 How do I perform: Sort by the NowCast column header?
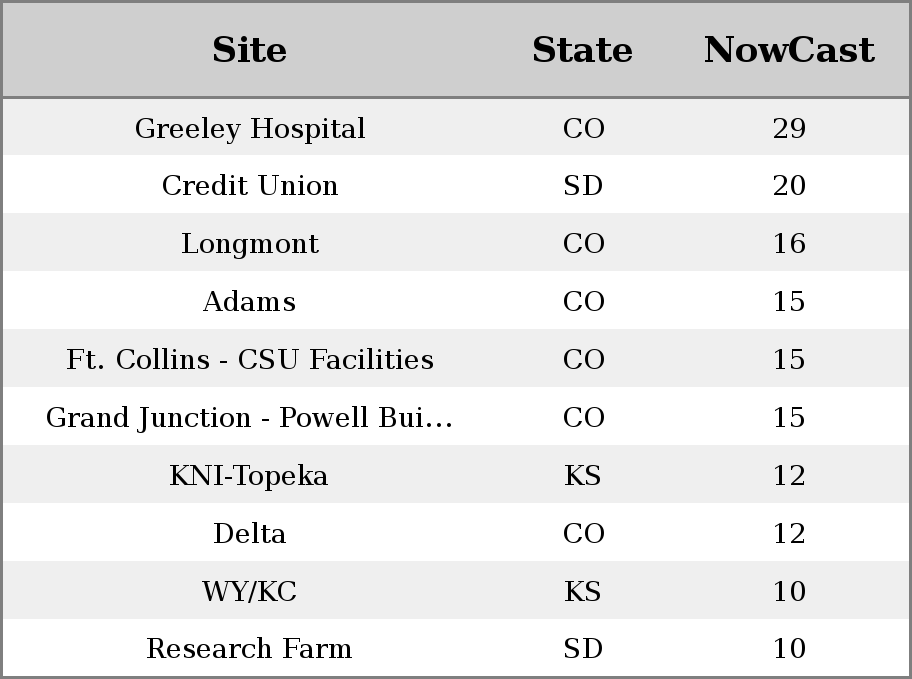click(789, 50)
